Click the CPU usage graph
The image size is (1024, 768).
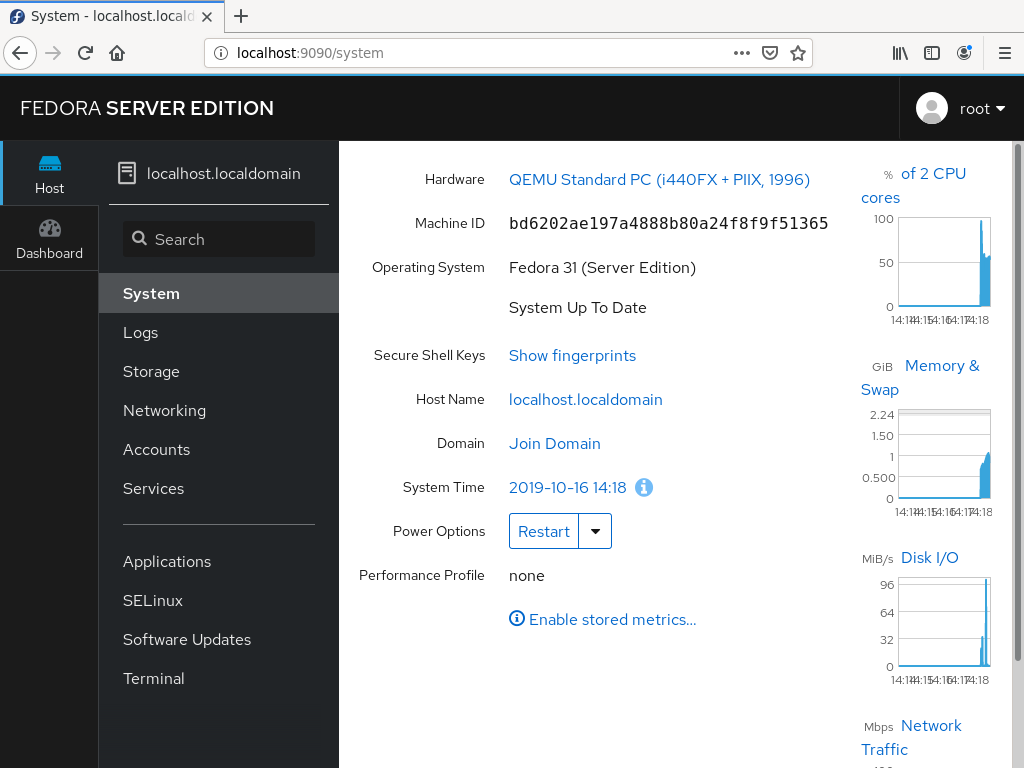coord(944,262)
